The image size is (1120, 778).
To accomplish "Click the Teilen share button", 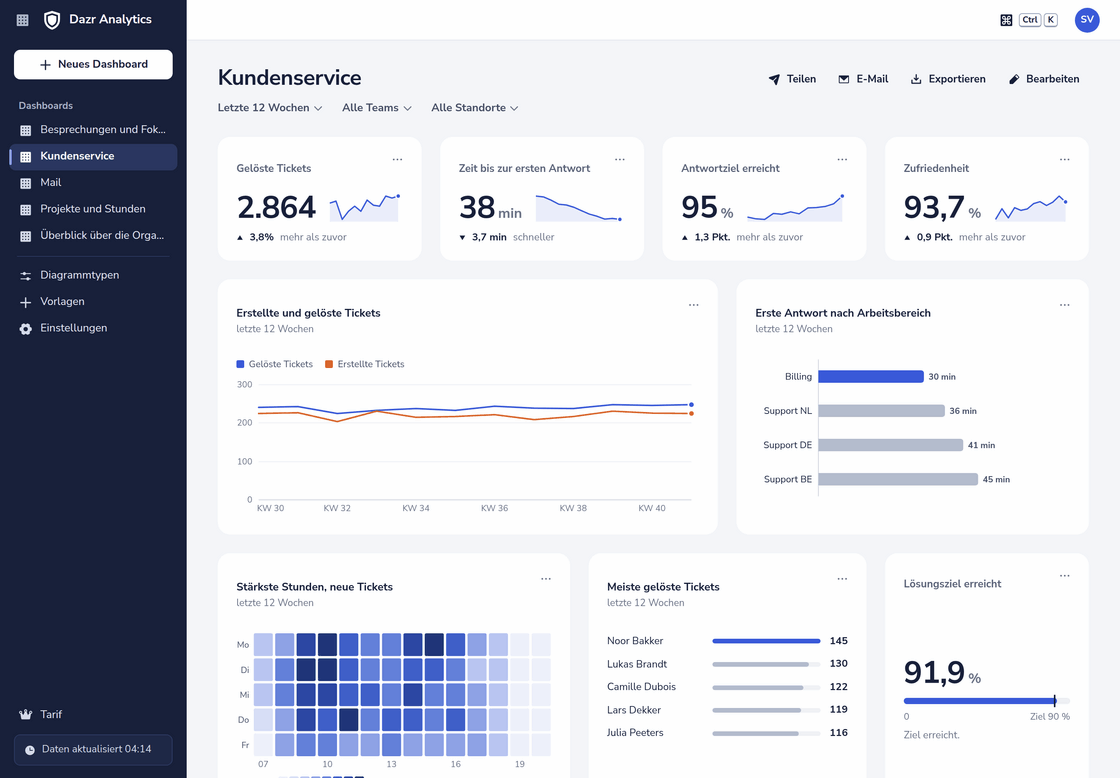I will [x=792, y=79].
